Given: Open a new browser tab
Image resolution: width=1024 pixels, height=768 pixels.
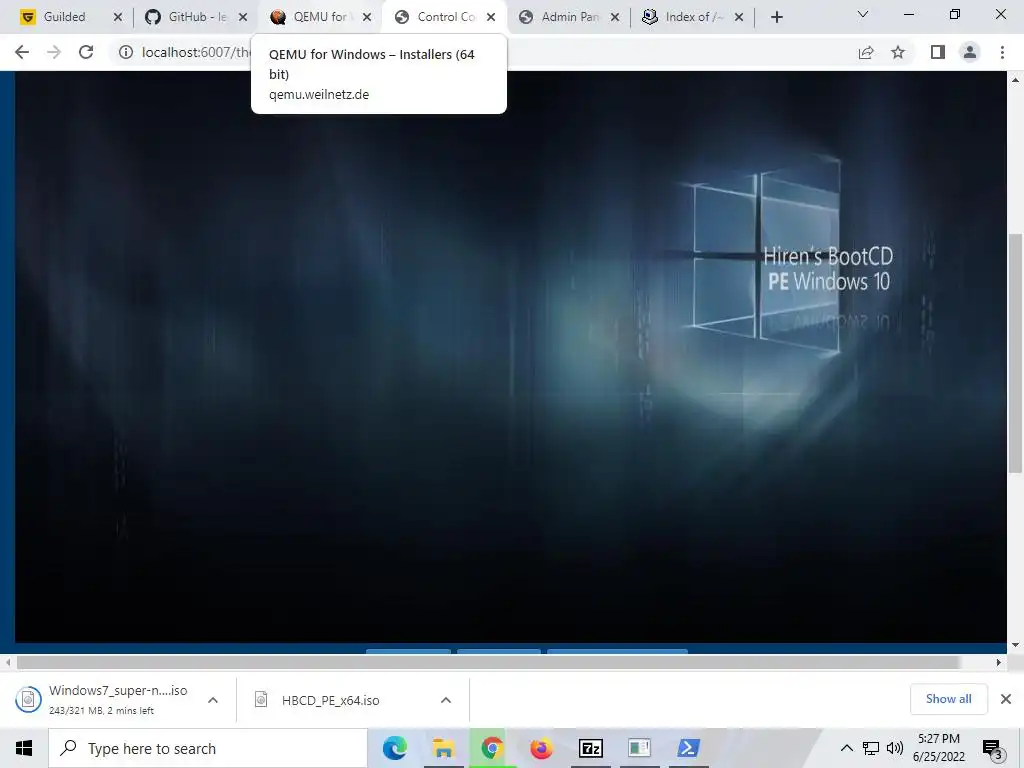Looking at the screenshot, I should (x=776, y=17).
